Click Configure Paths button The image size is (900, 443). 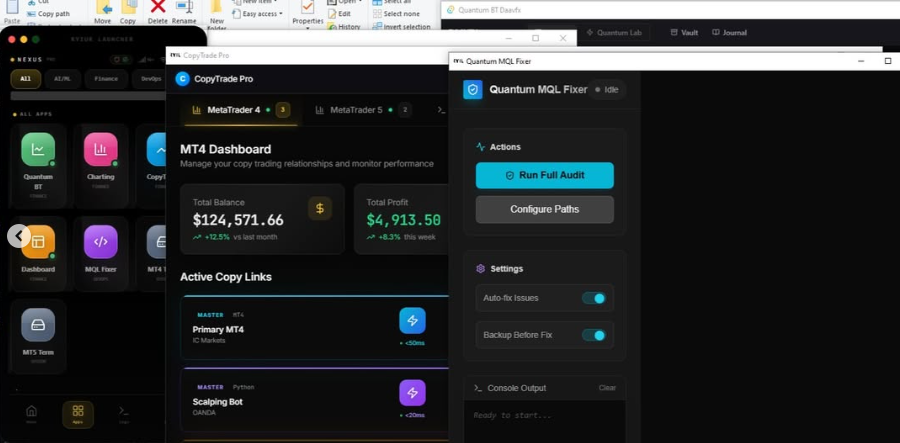pos(545,209)
